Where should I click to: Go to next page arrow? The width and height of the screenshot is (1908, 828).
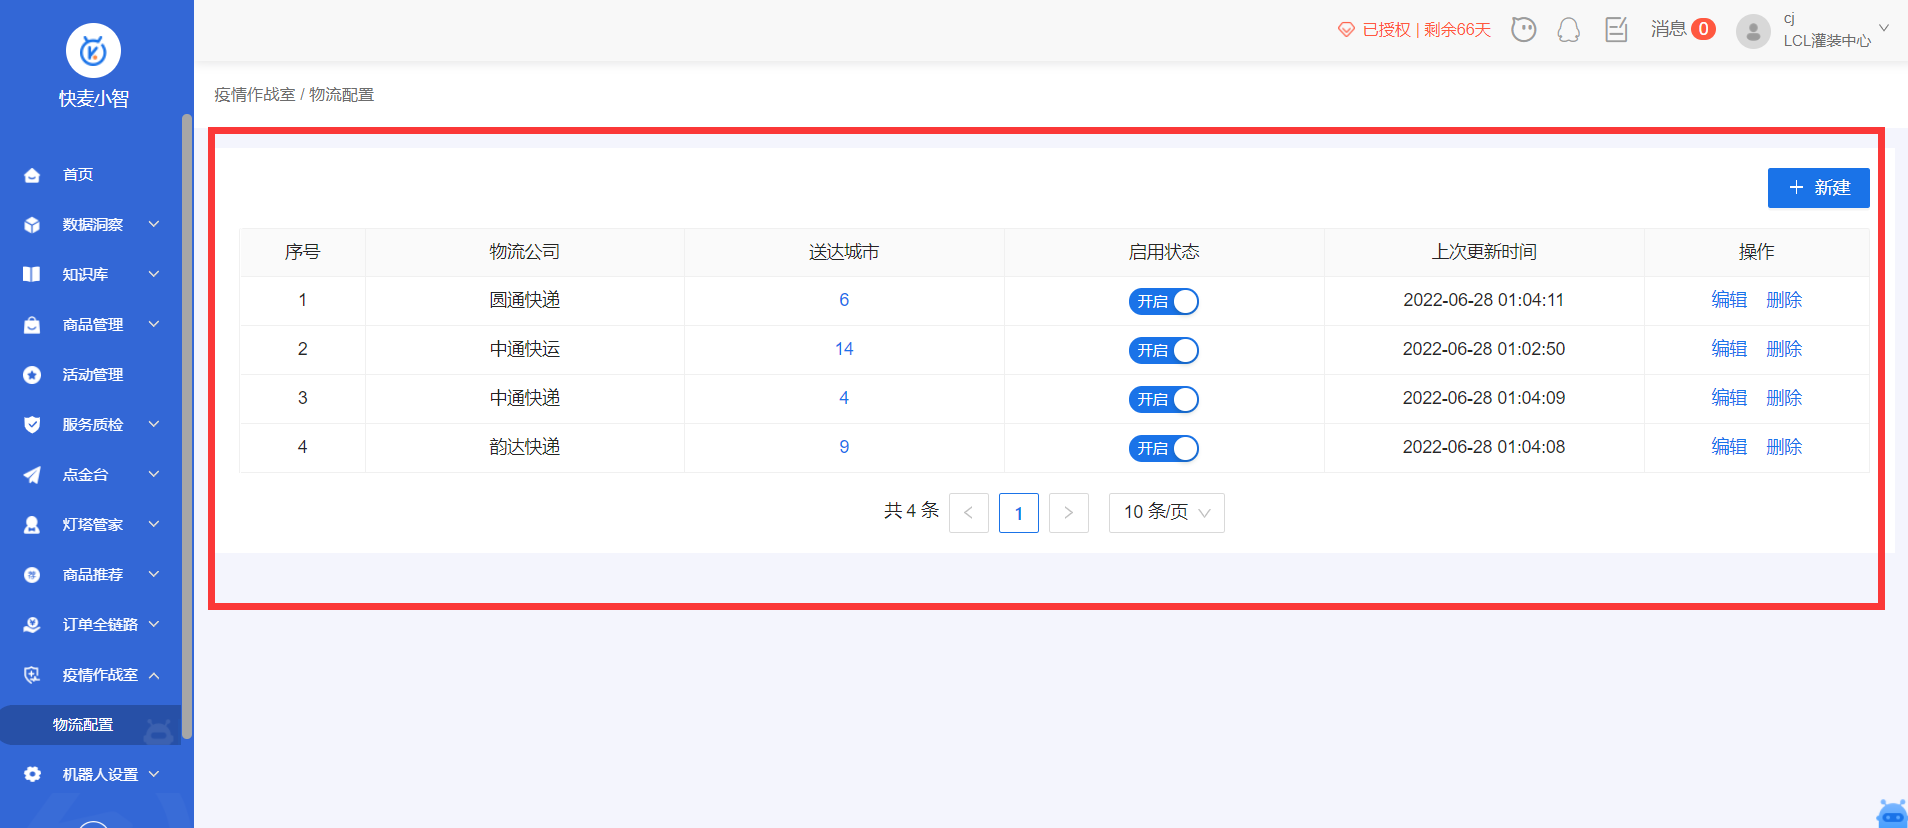pos(1068,513)
